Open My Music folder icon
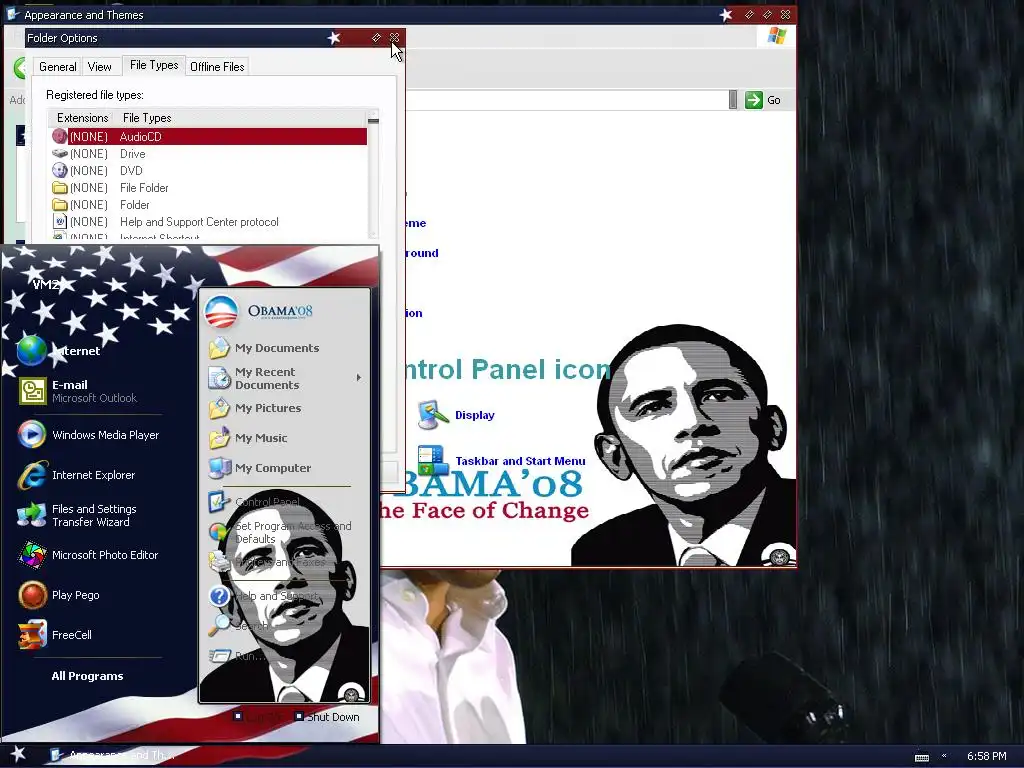 tap(219, 438)
